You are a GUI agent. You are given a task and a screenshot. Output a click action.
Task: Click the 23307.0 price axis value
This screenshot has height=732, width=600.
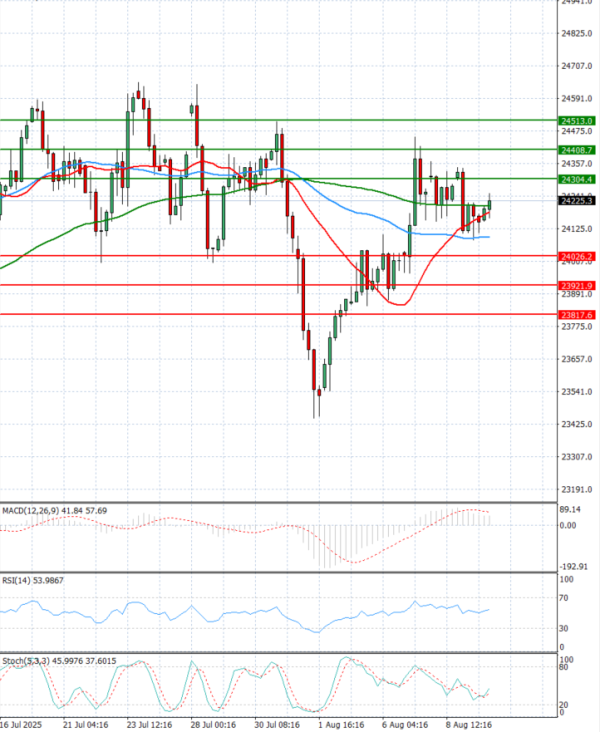pos(577,457)
